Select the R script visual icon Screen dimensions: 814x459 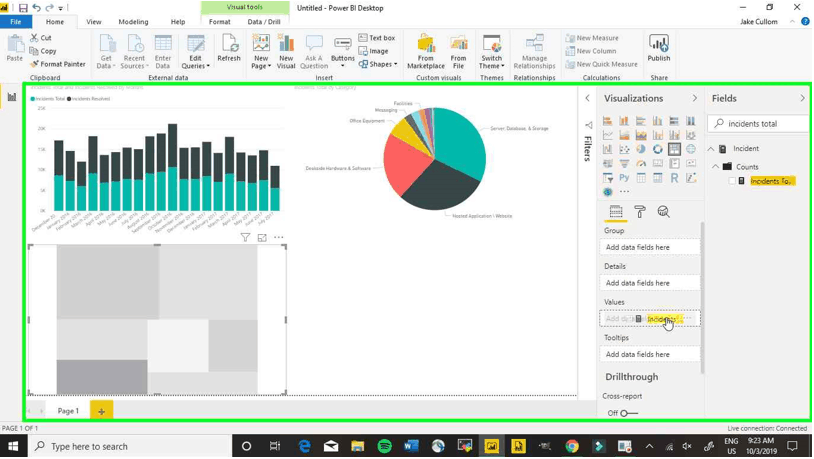674,178
